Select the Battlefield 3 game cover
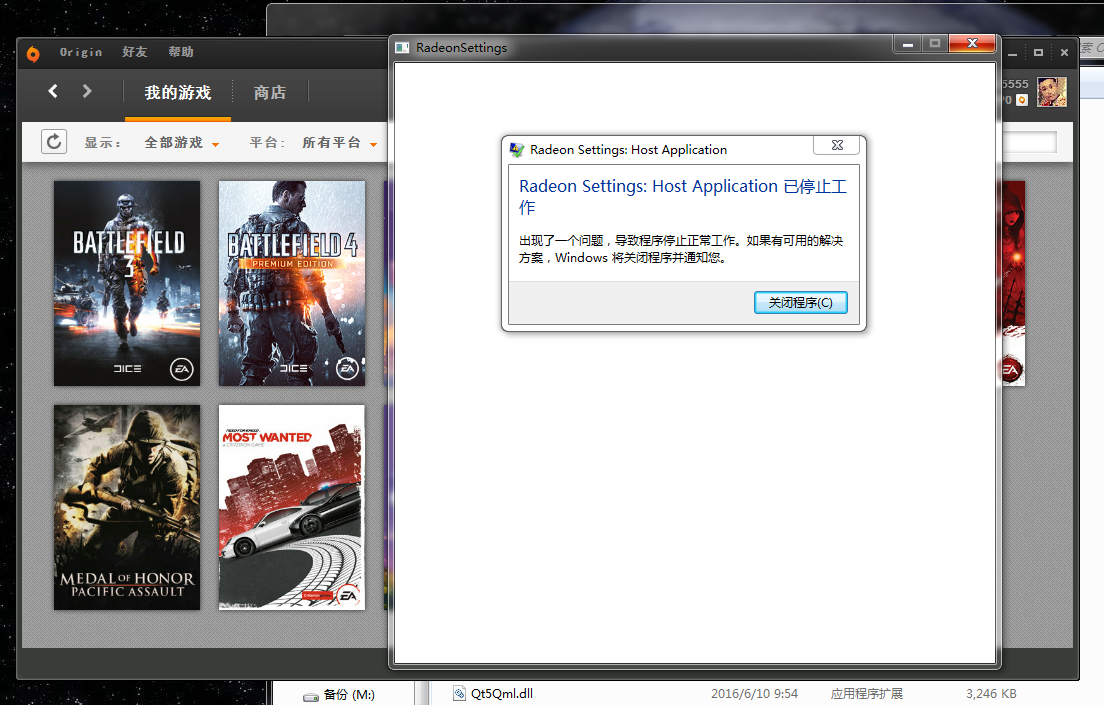Viewport: 1104px width, 705px height. click(x=127, y=283)
